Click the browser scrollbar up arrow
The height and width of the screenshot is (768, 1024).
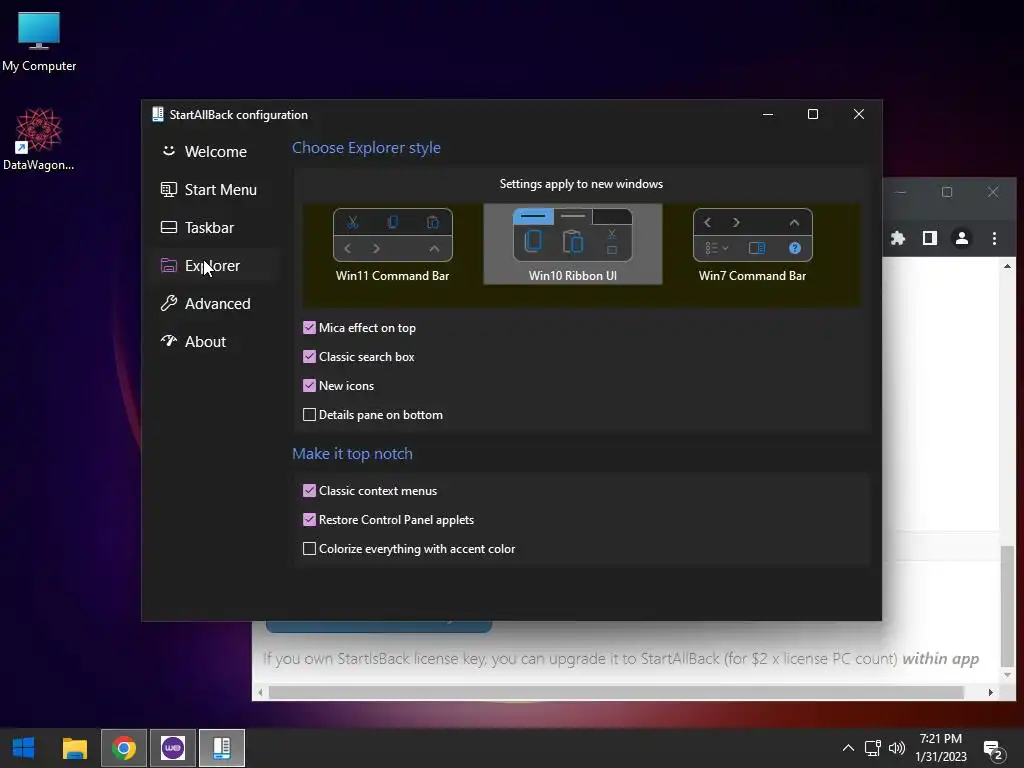pyautogui.click(x=1007, y=266)
